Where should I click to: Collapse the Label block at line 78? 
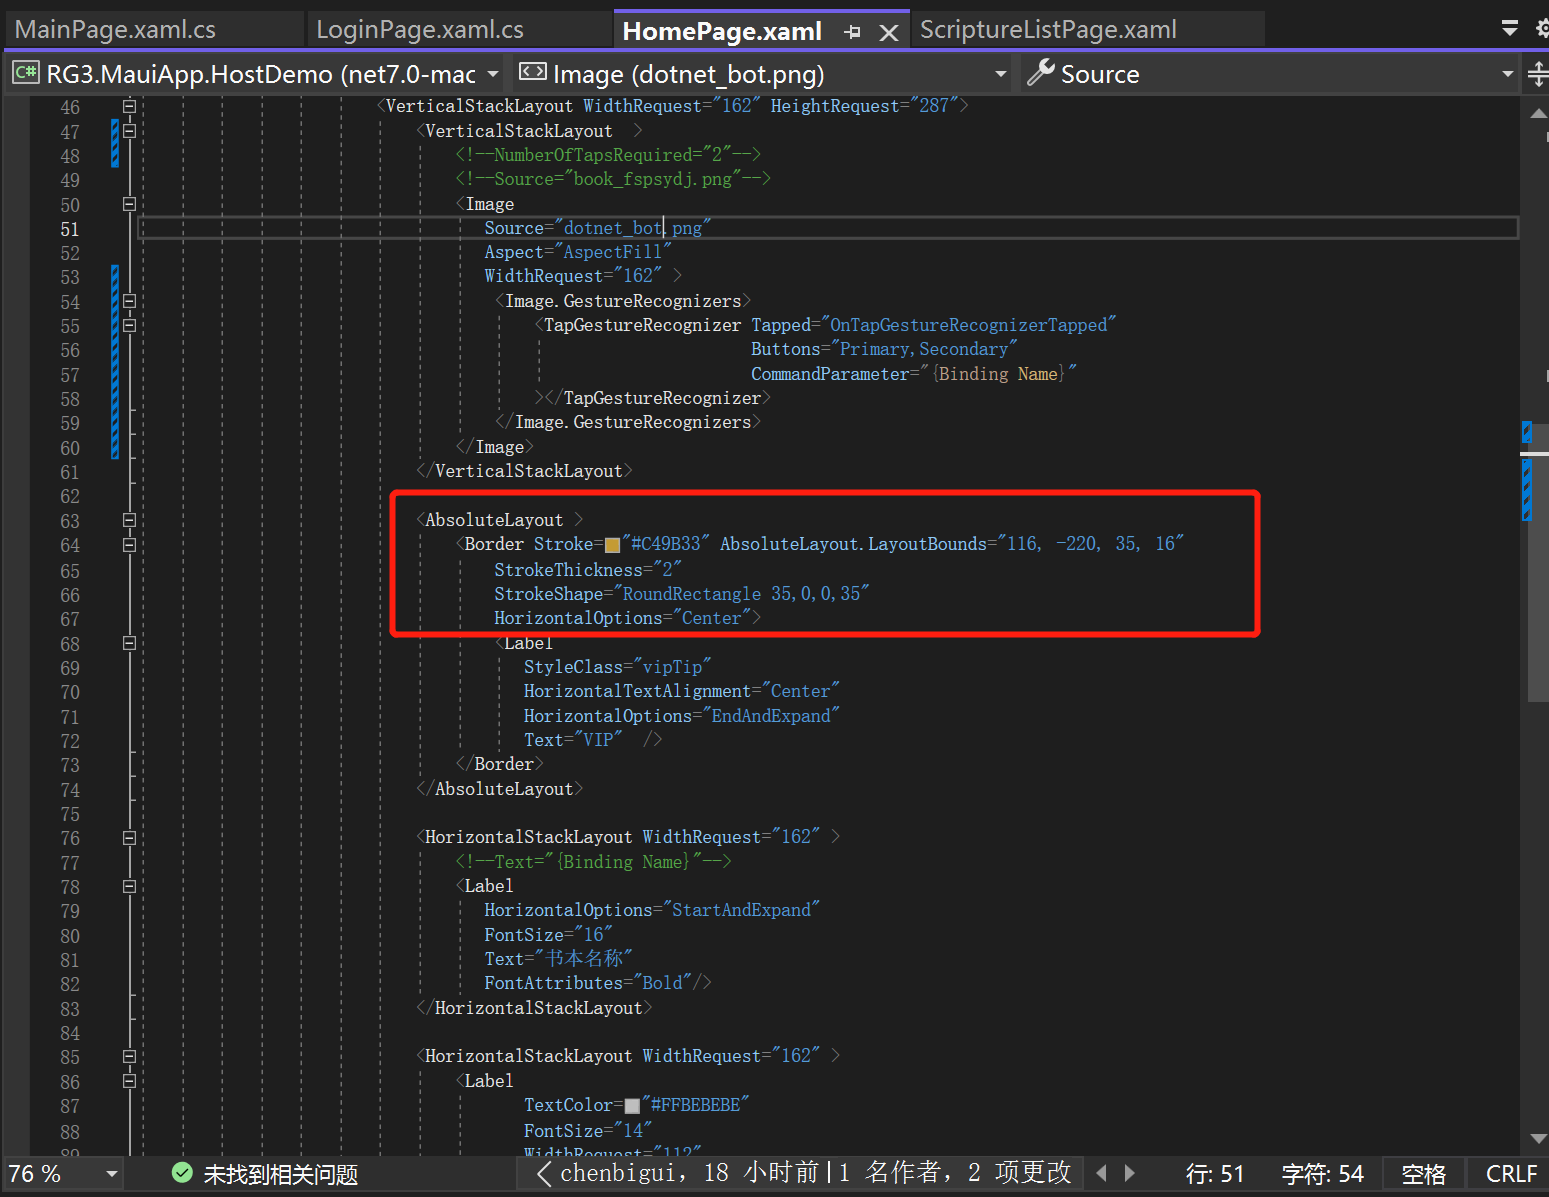point(129,886)
